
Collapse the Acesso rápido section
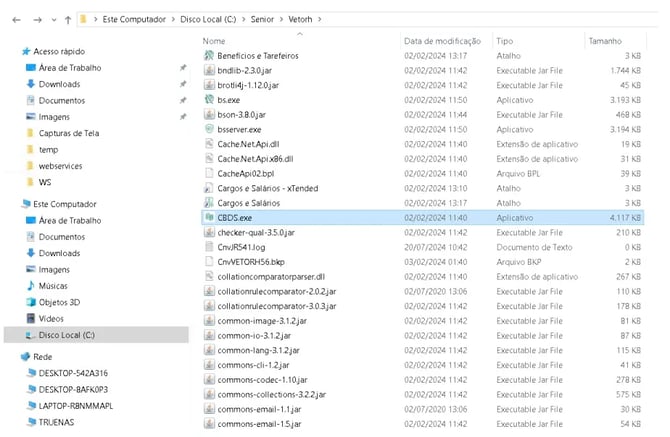coord(10,51)
